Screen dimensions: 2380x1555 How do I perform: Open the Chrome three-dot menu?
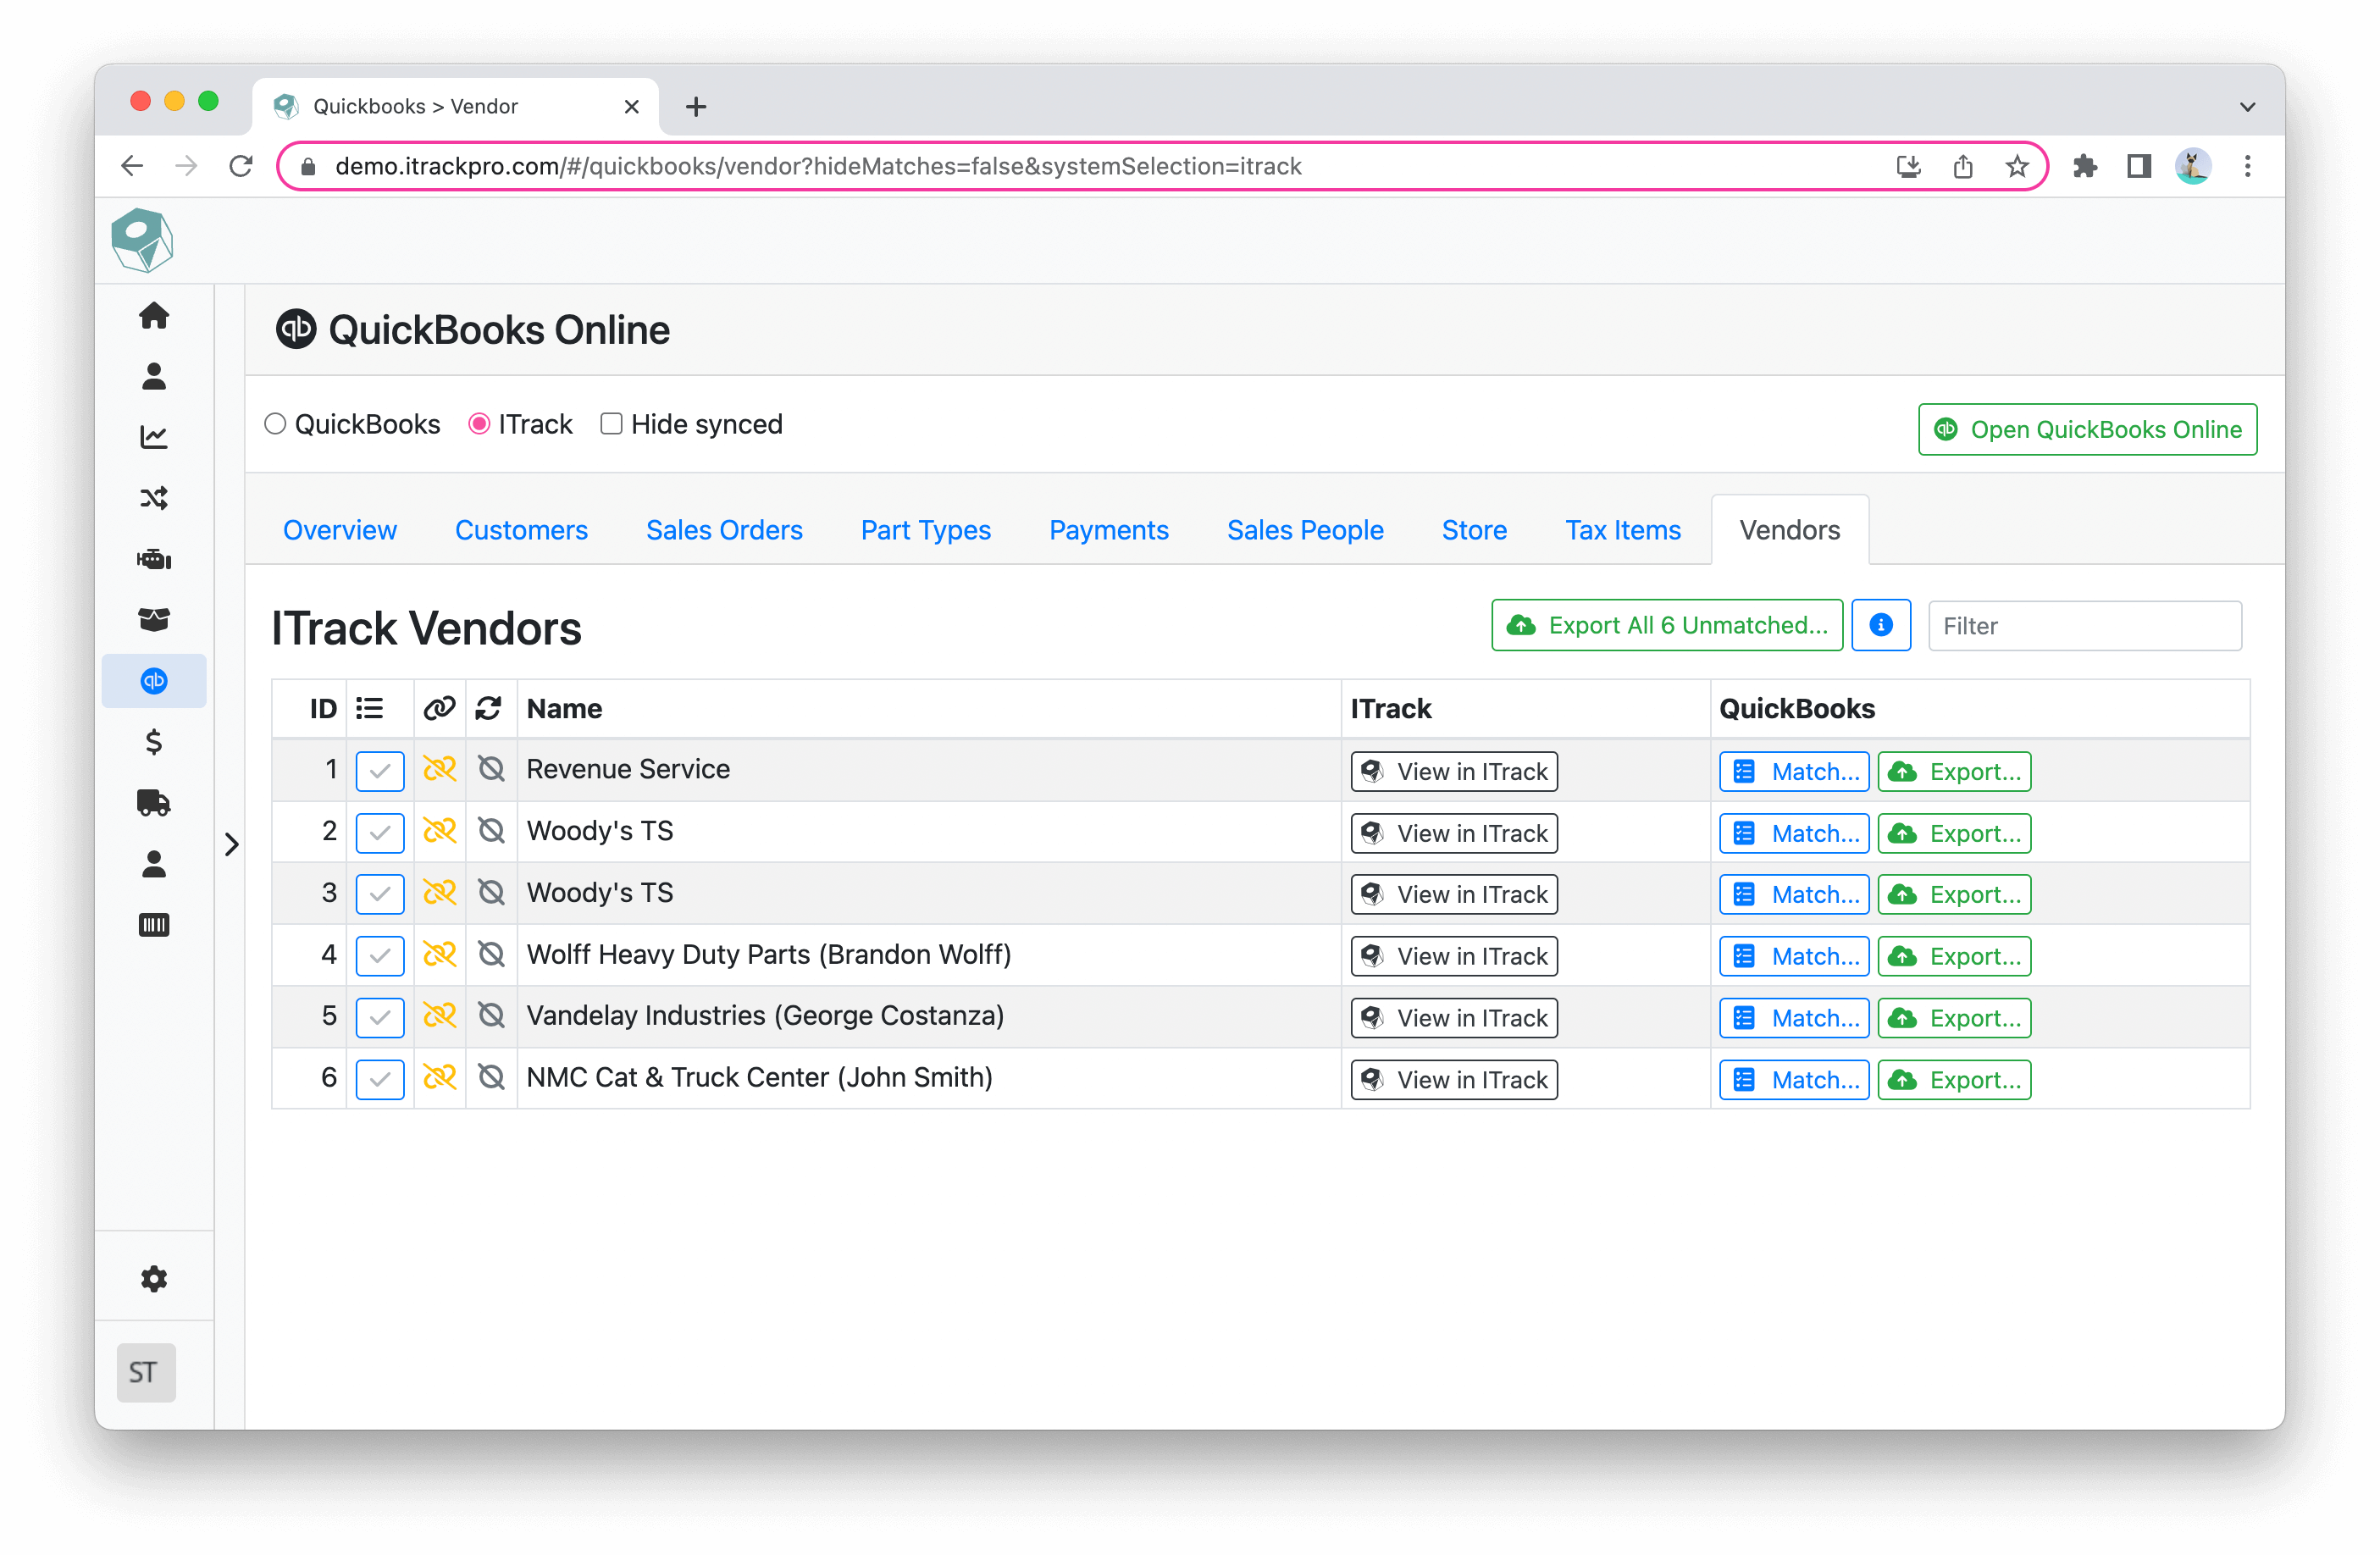2248,166
